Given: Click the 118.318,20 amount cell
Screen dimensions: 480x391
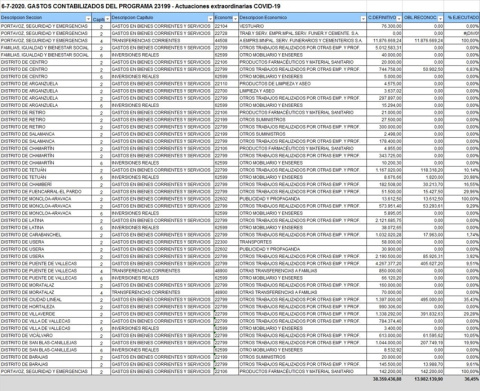Looking at the screenshot, I should coord(423,170).
